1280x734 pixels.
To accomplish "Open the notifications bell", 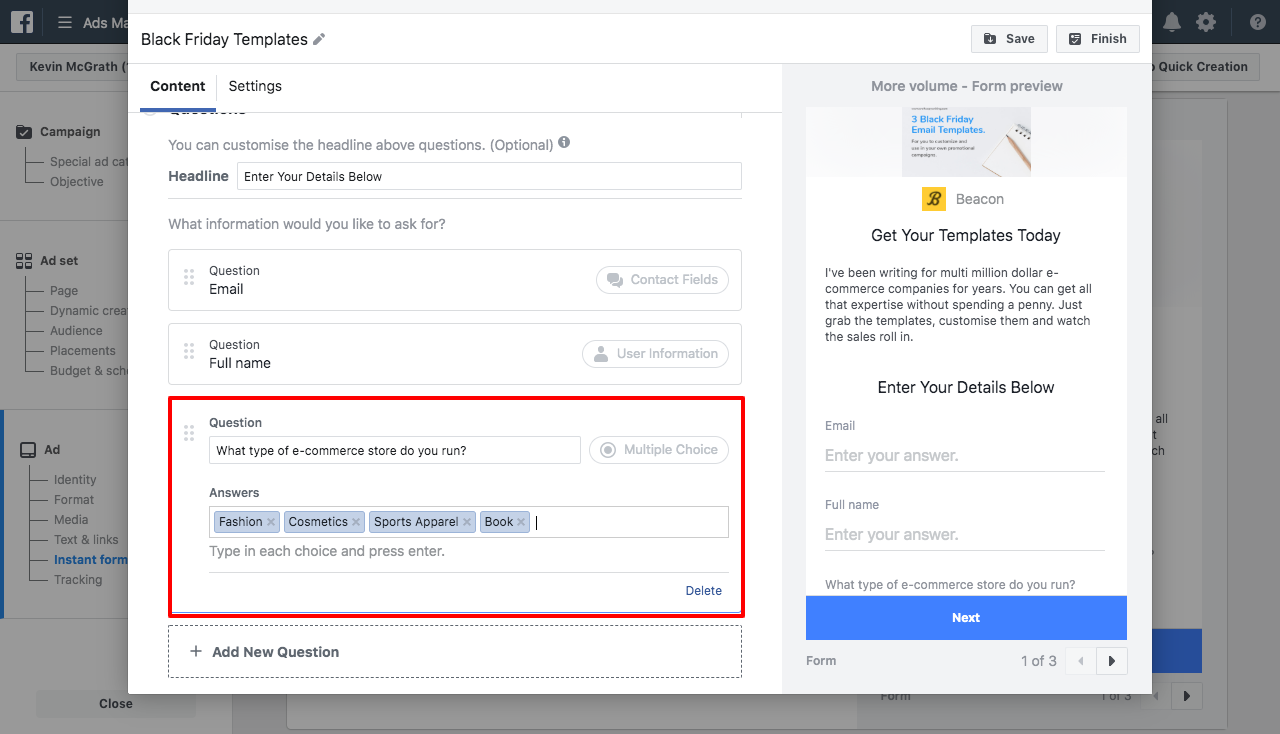I will (x=1171, y=20).
